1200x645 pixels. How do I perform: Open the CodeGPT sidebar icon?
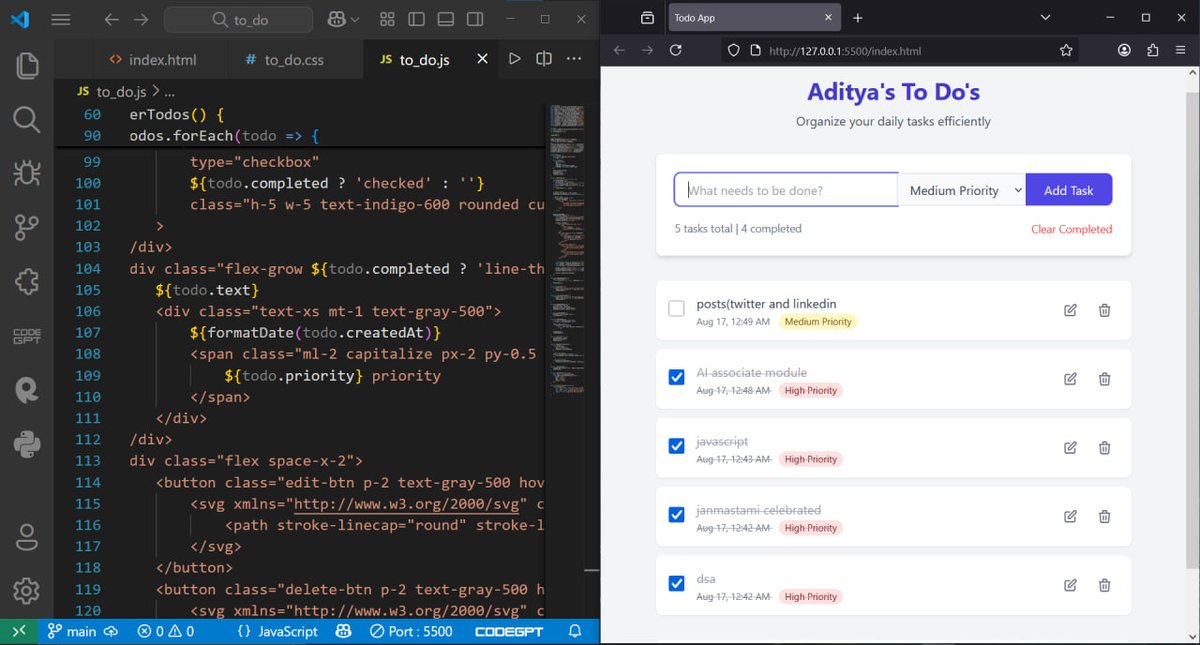27,336
